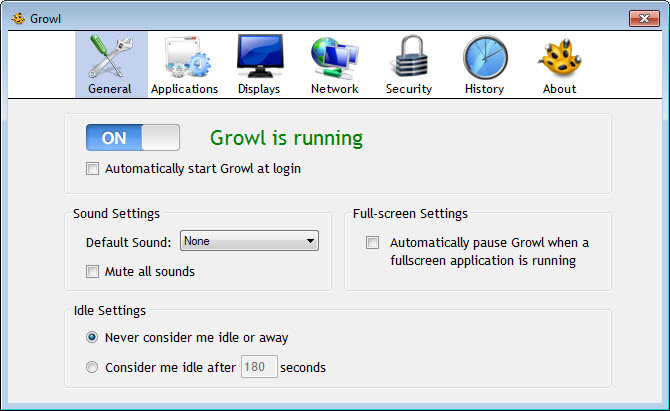Click the 'Sound Settings' group label
The width and height of the screenshot is (670, 411).
[x=116, y=213]
